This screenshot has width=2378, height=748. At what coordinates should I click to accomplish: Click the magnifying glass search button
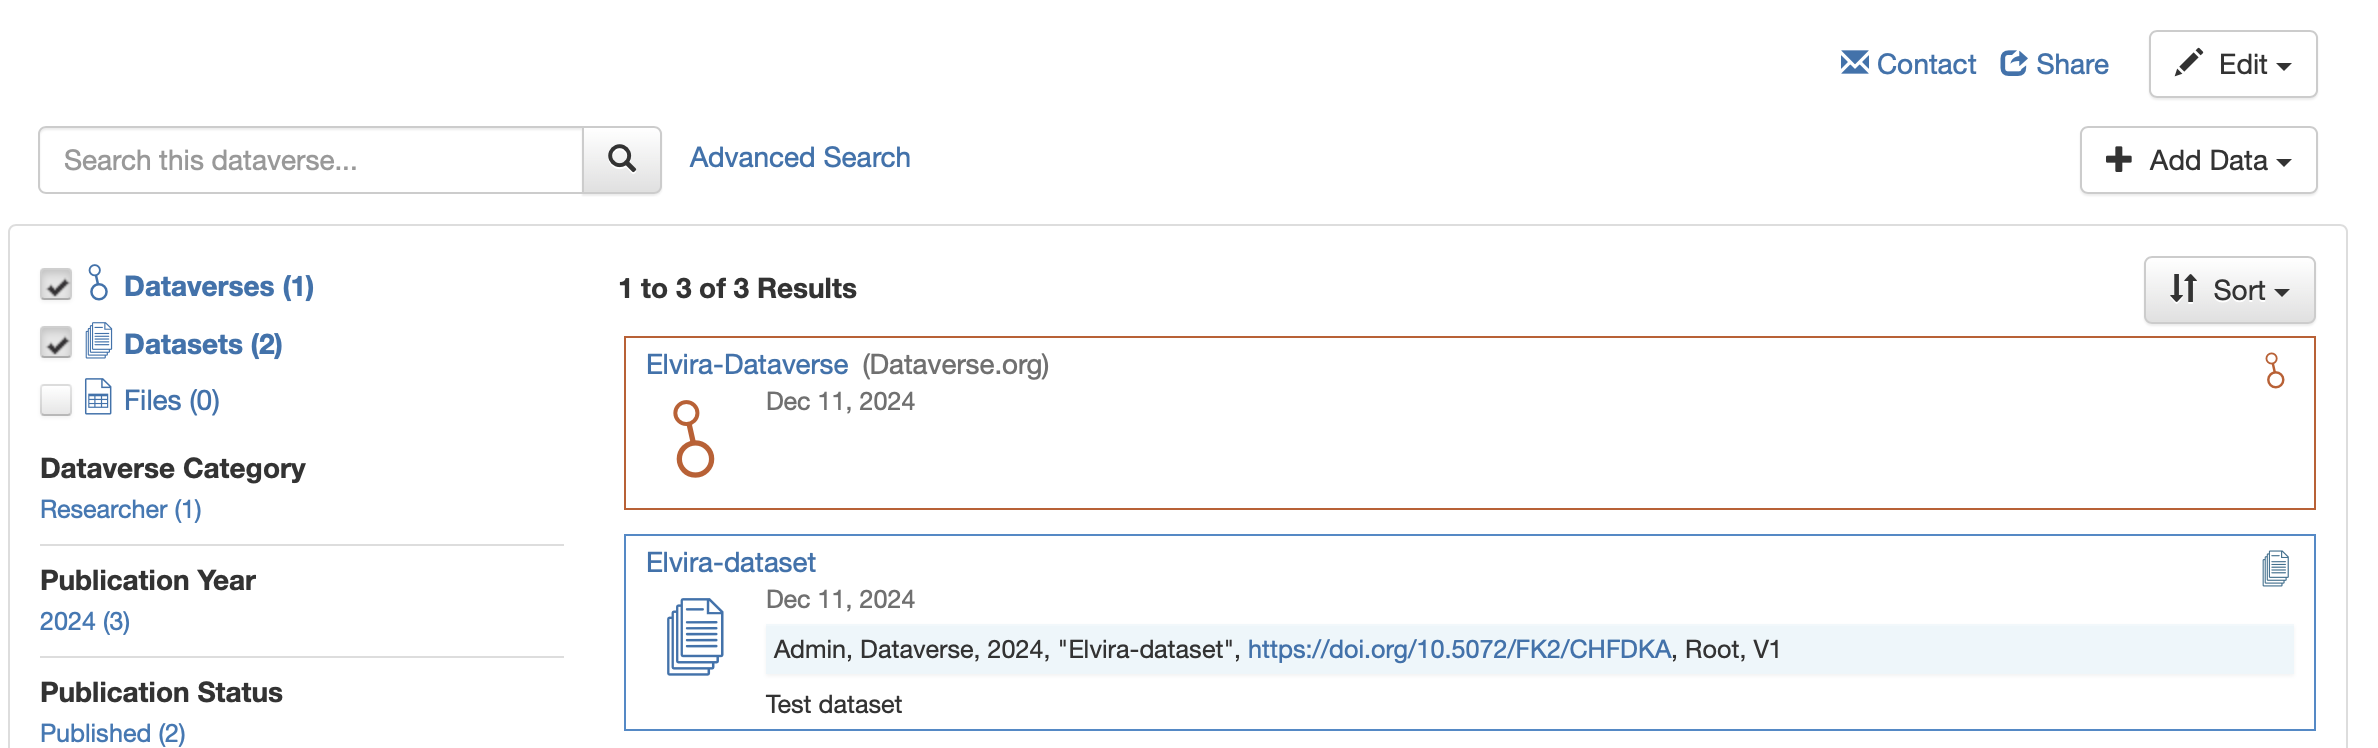[621, 159]
